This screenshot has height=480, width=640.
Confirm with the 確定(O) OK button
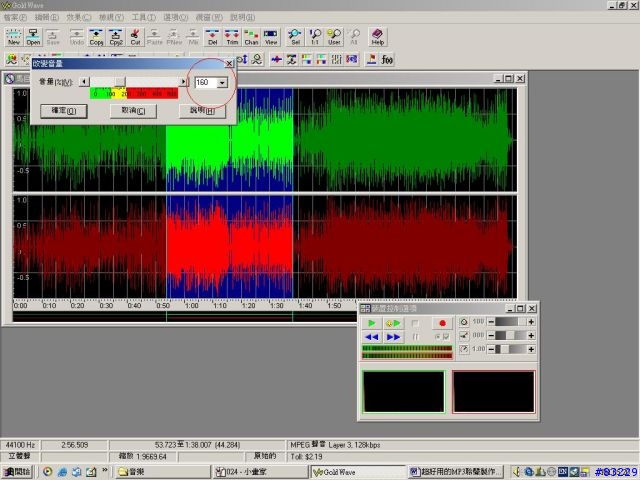tap(64, 111)
